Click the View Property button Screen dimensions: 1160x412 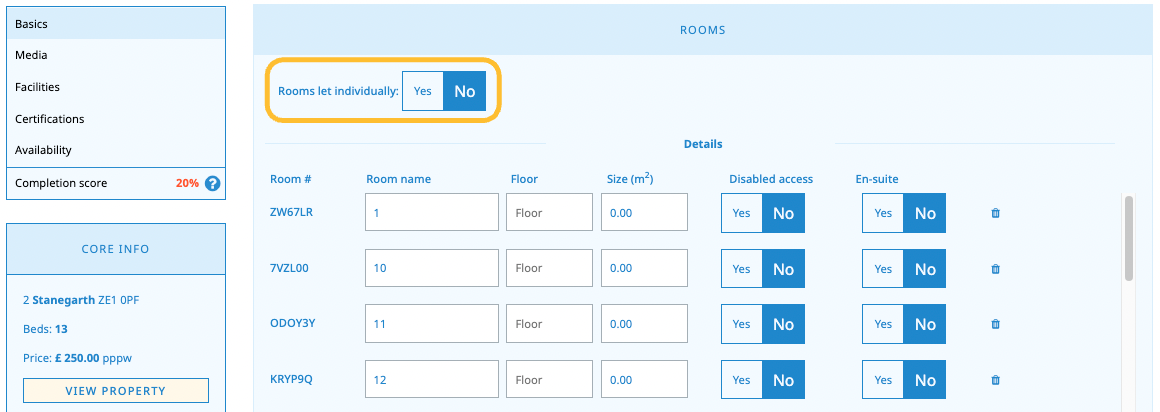coord(115,391)
